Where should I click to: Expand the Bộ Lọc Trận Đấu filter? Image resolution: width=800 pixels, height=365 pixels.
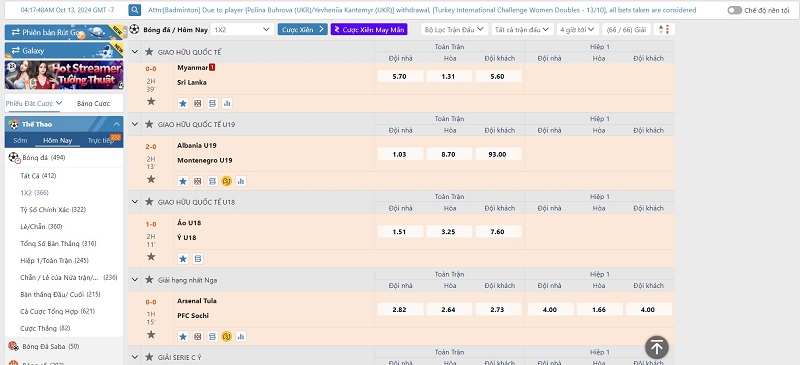point(455,30)
